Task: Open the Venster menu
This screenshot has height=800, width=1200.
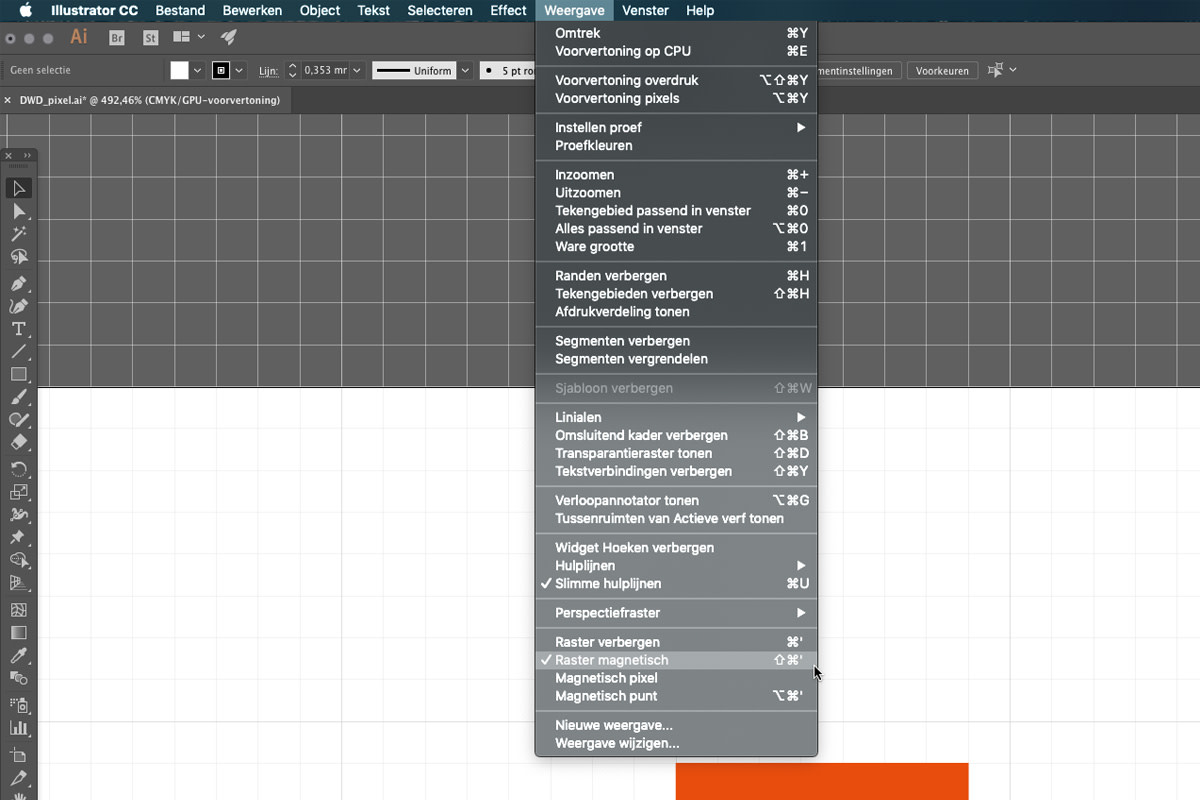Action: [645, 10]
